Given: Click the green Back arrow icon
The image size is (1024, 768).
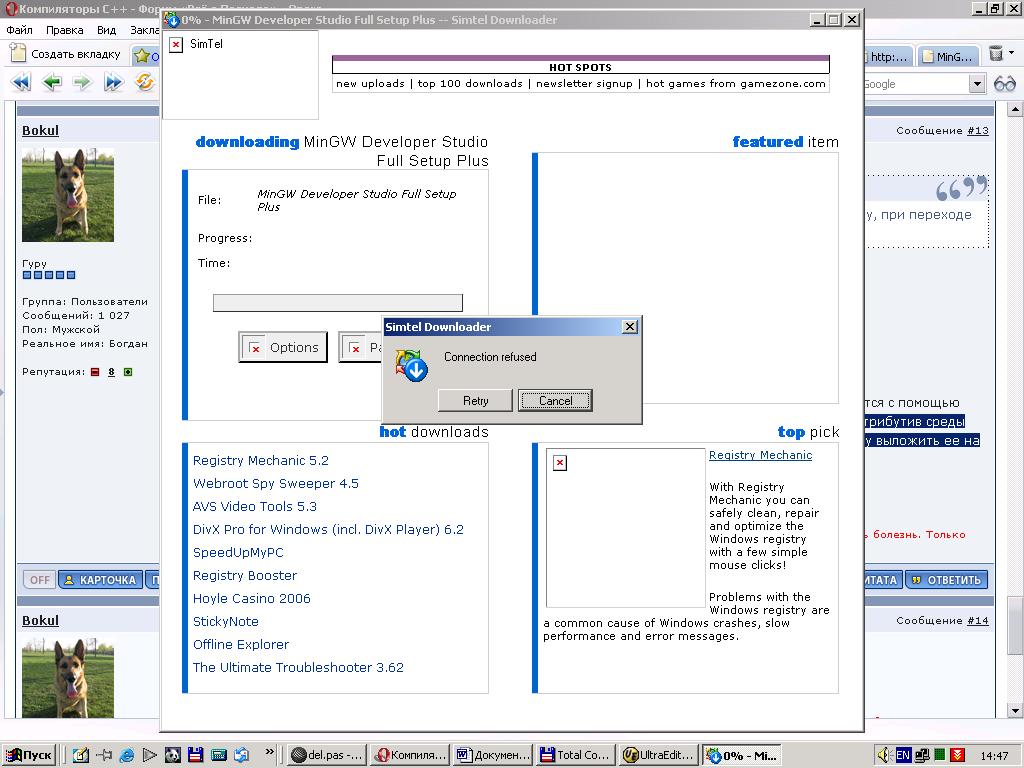Looking at the screenshot, I should point(52,83).
